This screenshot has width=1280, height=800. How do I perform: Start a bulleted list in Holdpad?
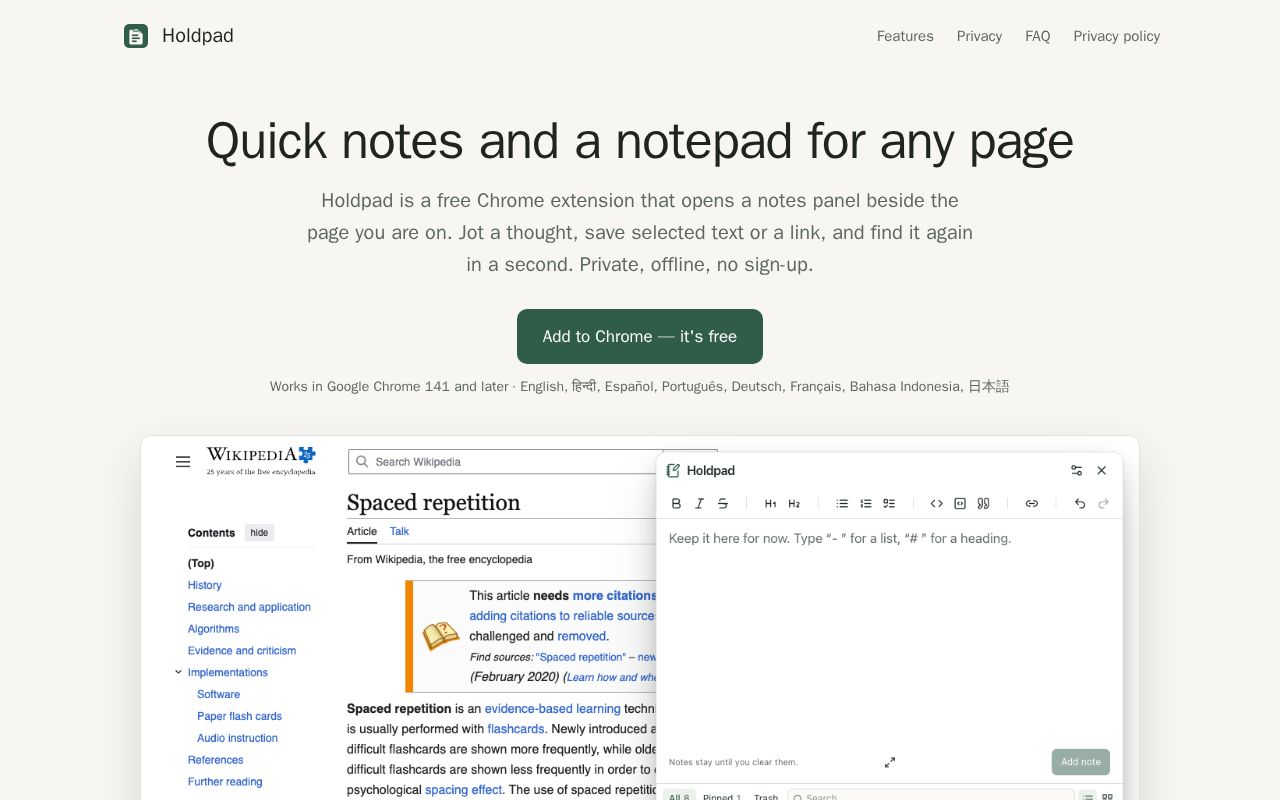point(842,503)
